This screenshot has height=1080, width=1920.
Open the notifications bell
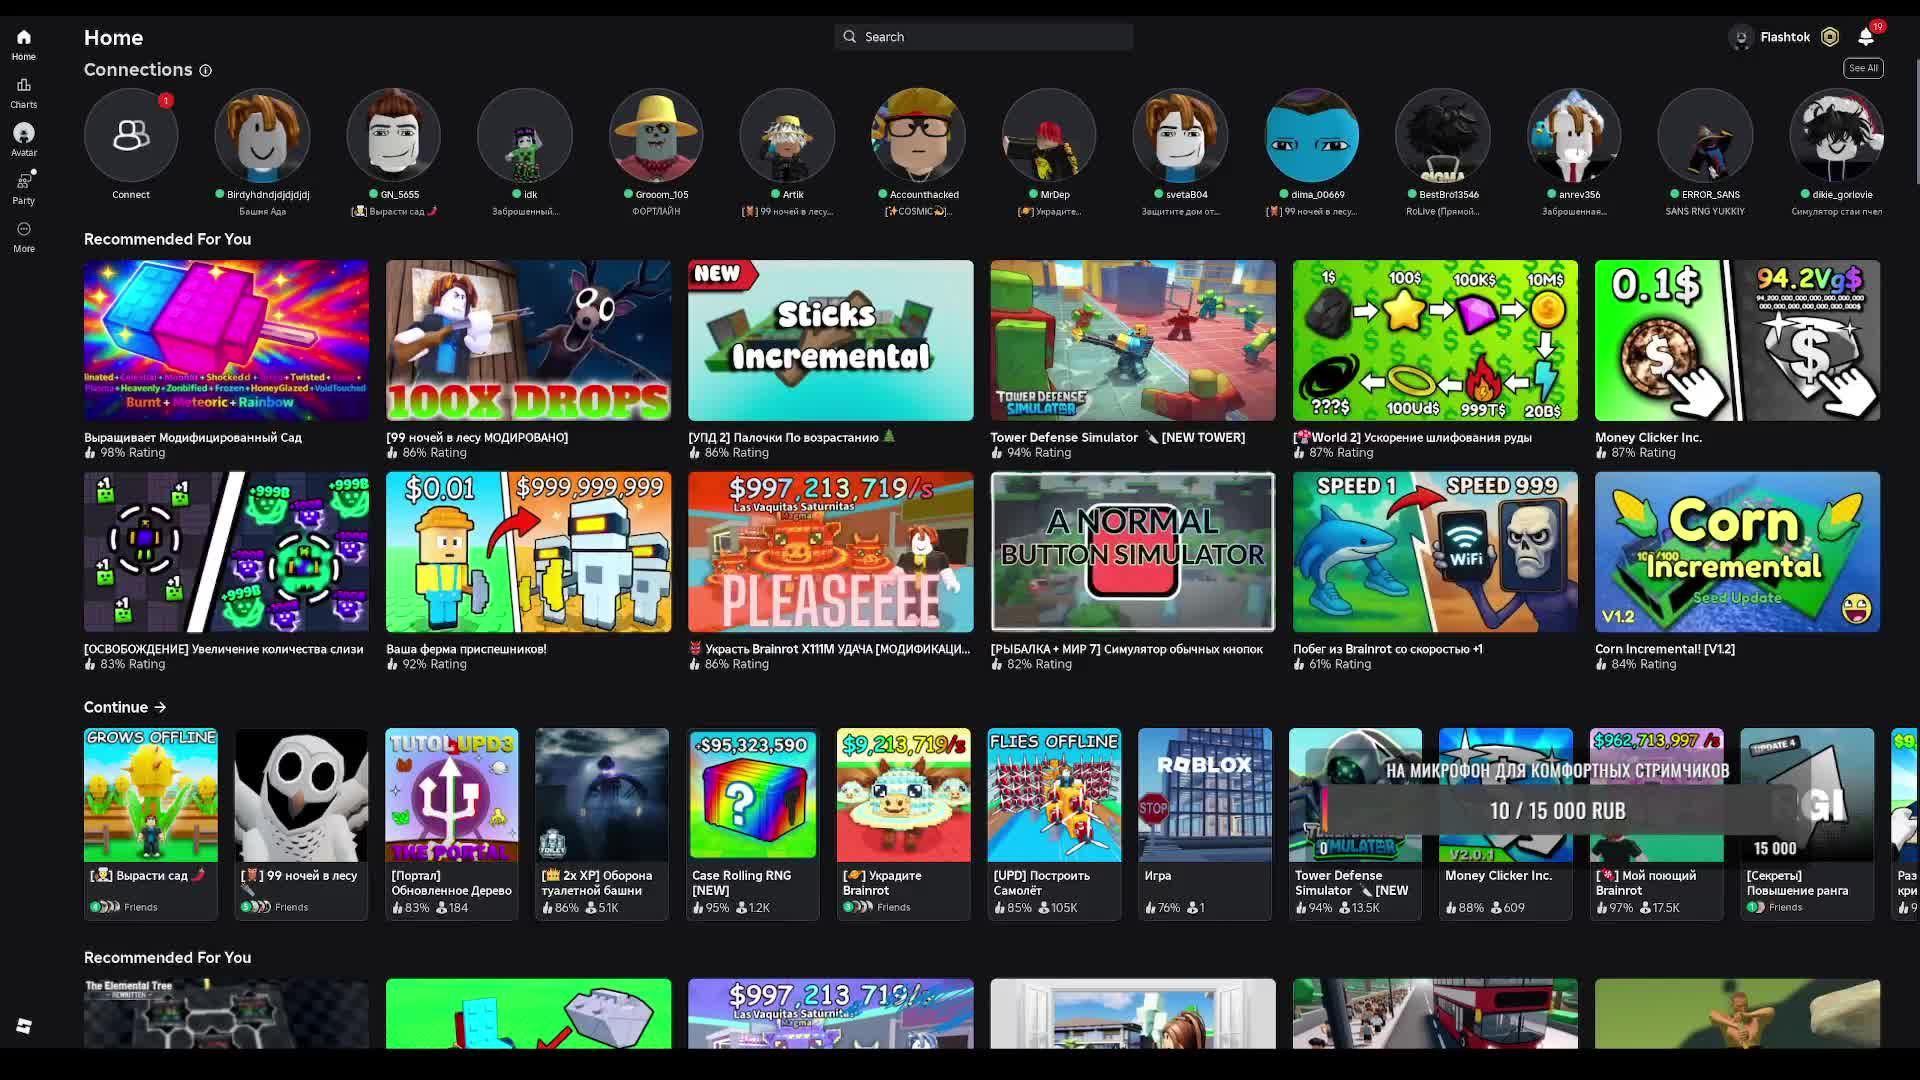1865,37
